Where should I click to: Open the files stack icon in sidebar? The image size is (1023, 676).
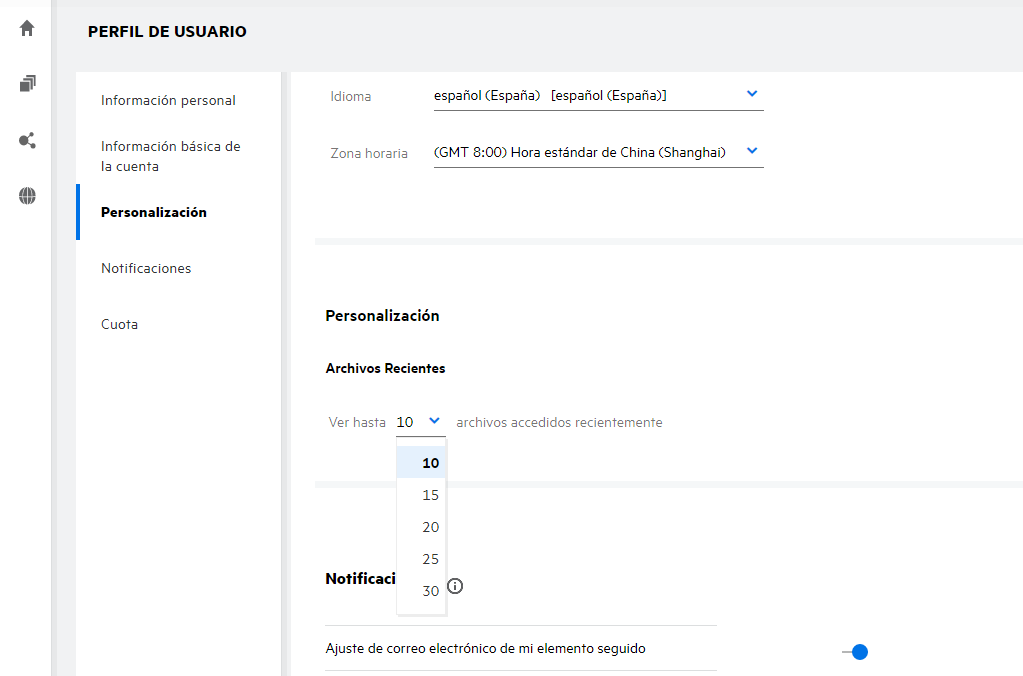click(x=27, y=84)
